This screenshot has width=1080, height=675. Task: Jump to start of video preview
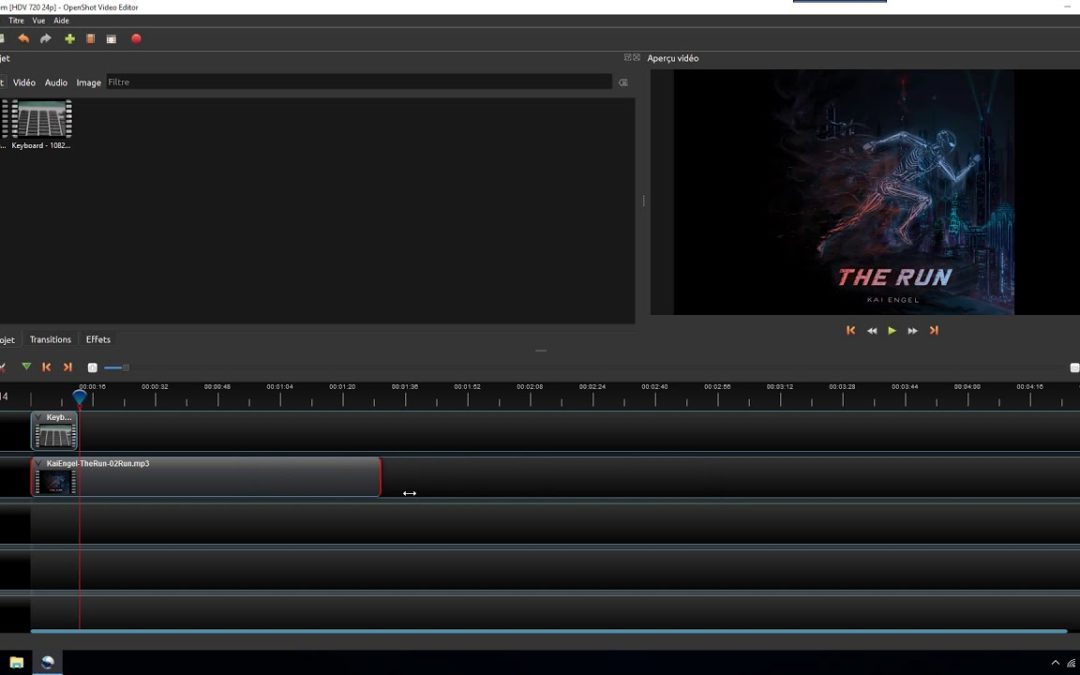click(851, 330)
